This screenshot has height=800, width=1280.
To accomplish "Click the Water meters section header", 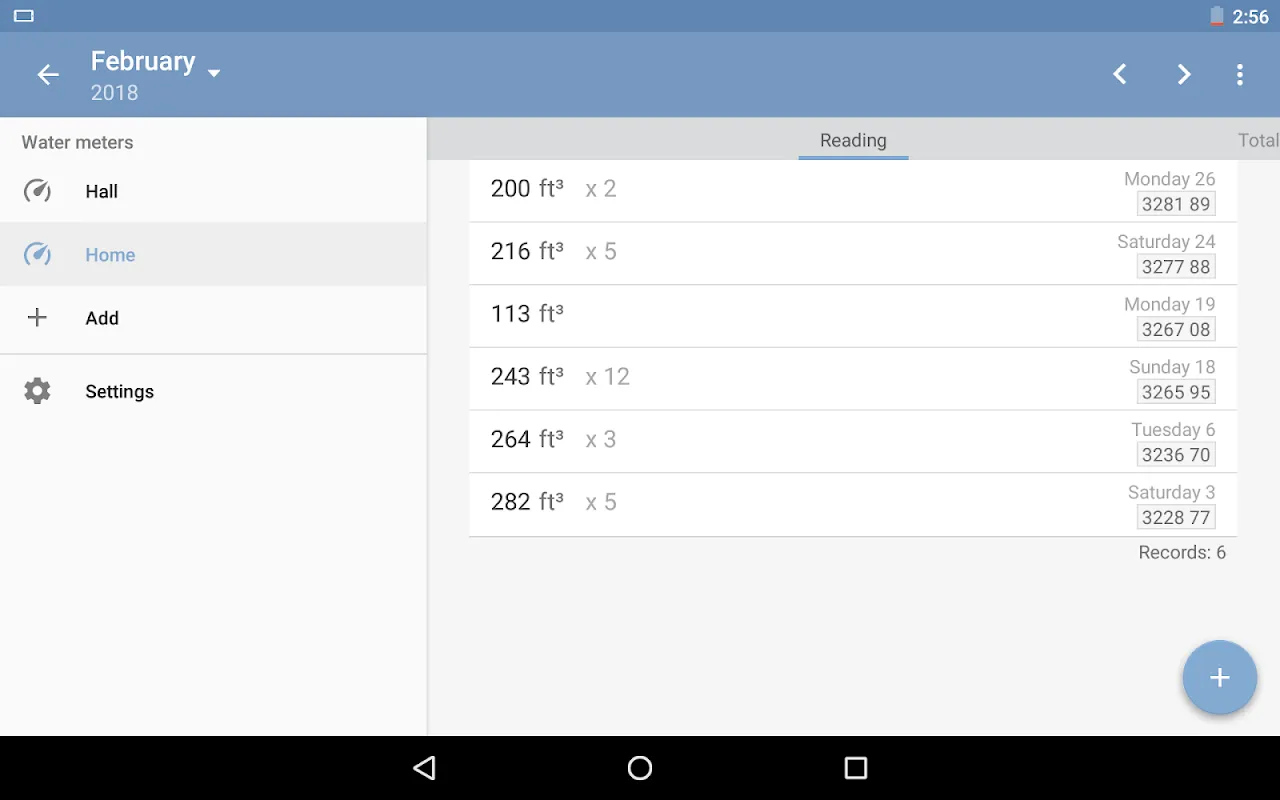I will 77,142.
